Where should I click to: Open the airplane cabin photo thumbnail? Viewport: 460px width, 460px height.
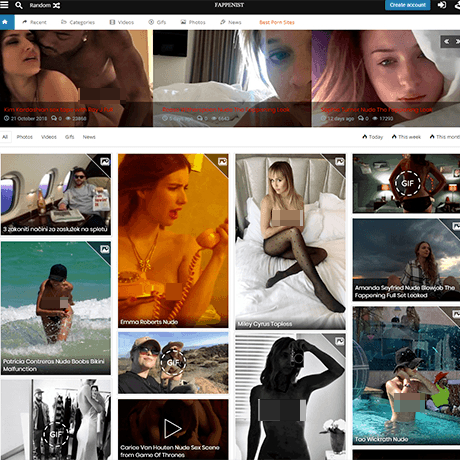coord(56,195)
